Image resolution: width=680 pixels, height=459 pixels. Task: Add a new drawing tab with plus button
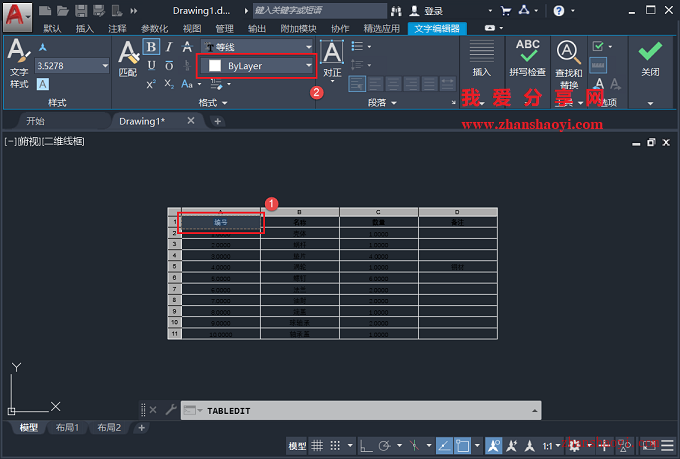click(218, 121)
